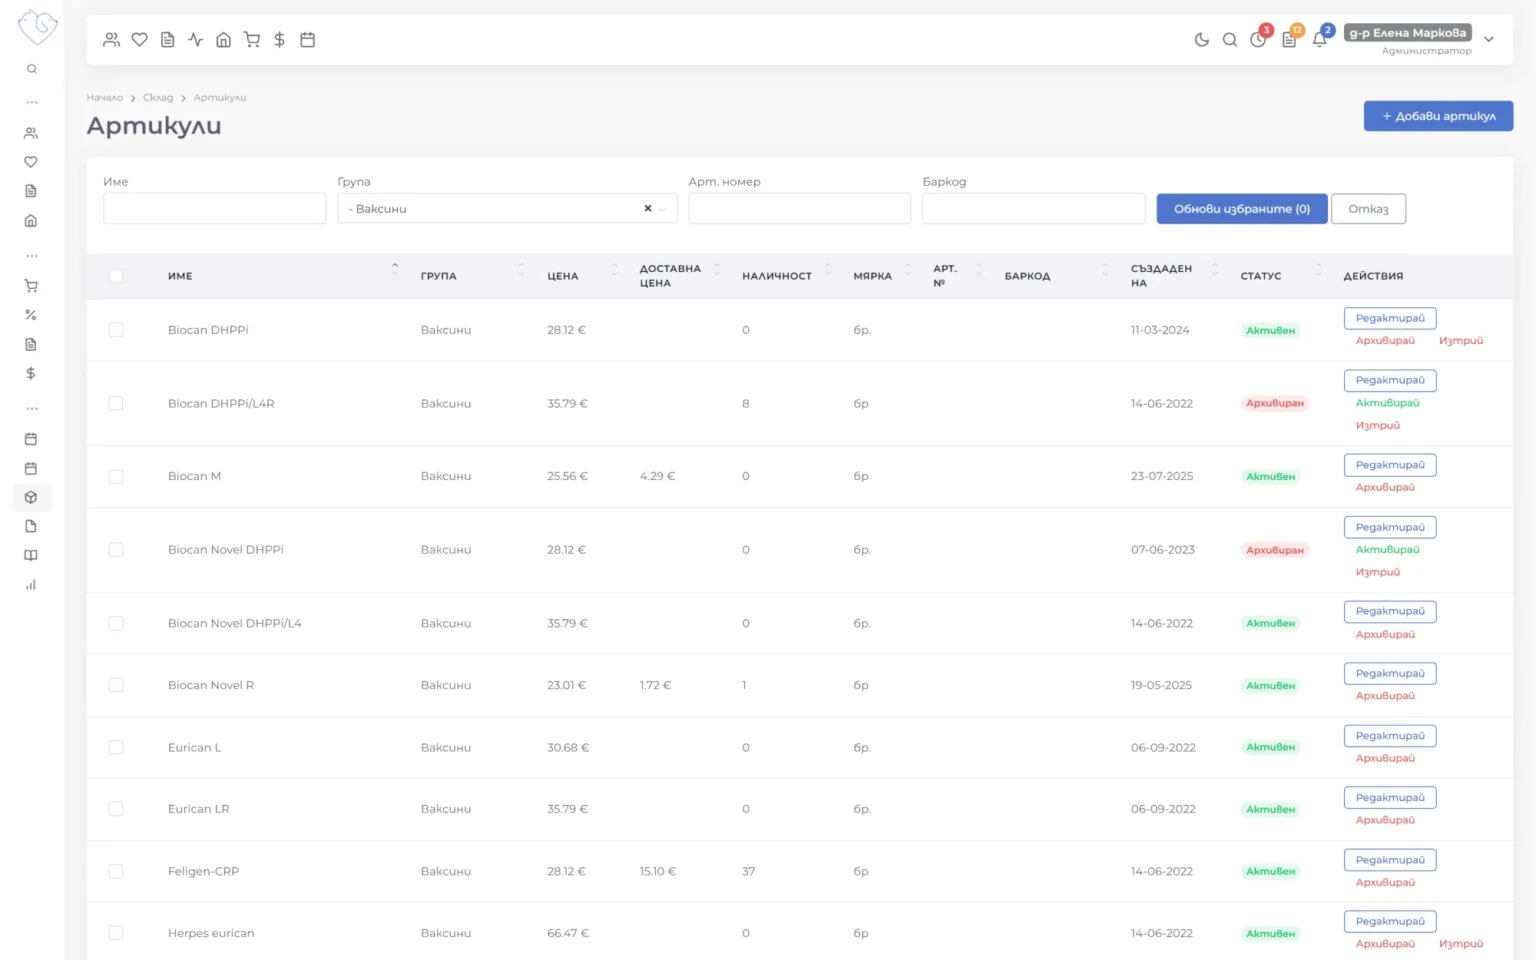The image size is (1536, 960).
Task: Focus the Баркод filter input field
Action: click(x=1033, y=209)
